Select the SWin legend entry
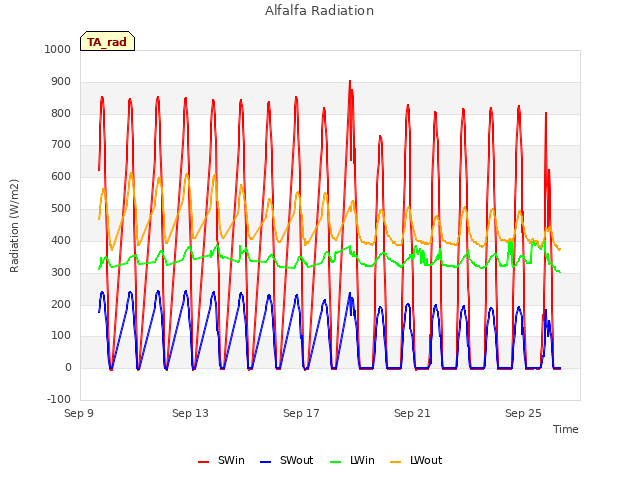The width and height of the screenshot is (640, 480). (221, 460)
